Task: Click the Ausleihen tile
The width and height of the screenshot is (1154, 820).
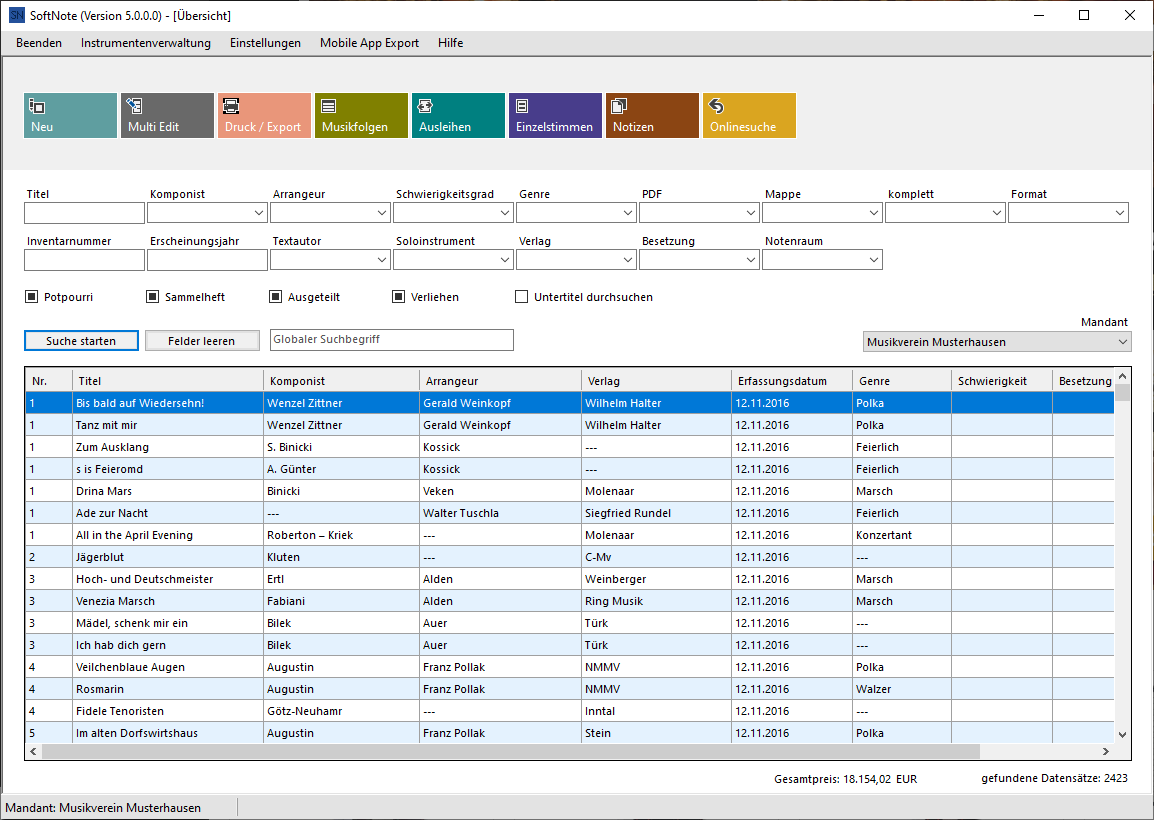Action: pos(458,116)
